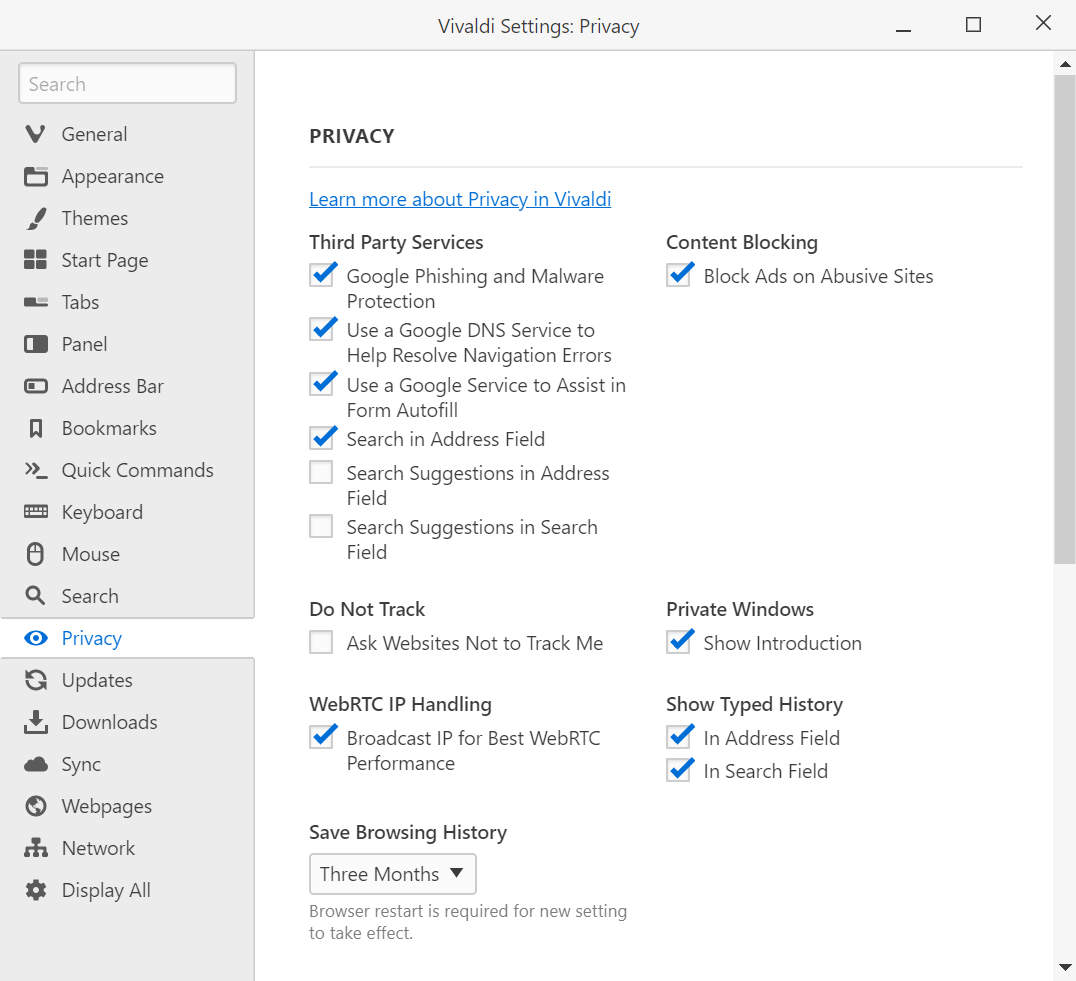Toggle typed history In Search Field
The width and height of the screenshot is (1076, 981).
tap(678, 770)
